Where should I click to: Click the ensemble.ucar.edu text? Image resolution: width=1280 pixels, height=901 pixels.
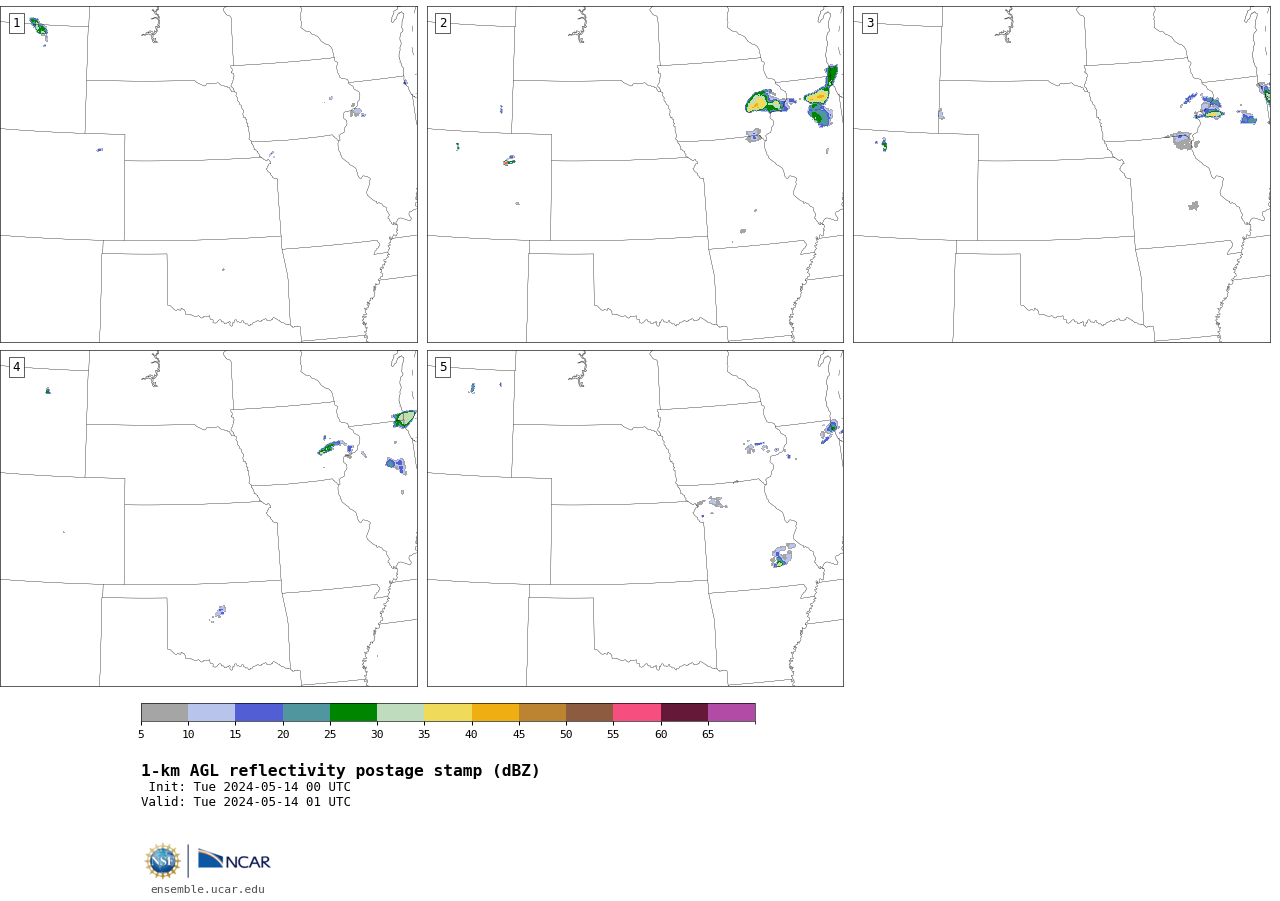[x=208, y=889]
